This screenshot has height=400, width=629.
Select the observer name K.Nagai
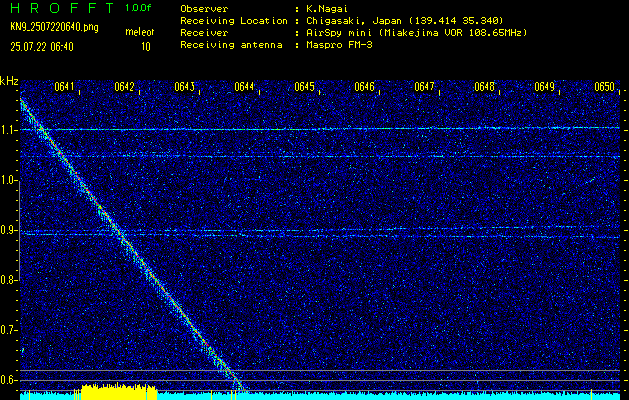327,8
